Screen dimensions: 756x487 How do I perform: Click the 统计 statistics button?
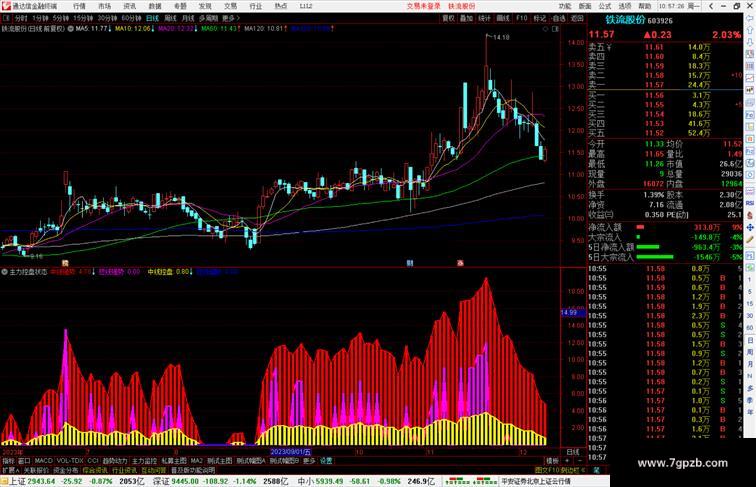485,18
